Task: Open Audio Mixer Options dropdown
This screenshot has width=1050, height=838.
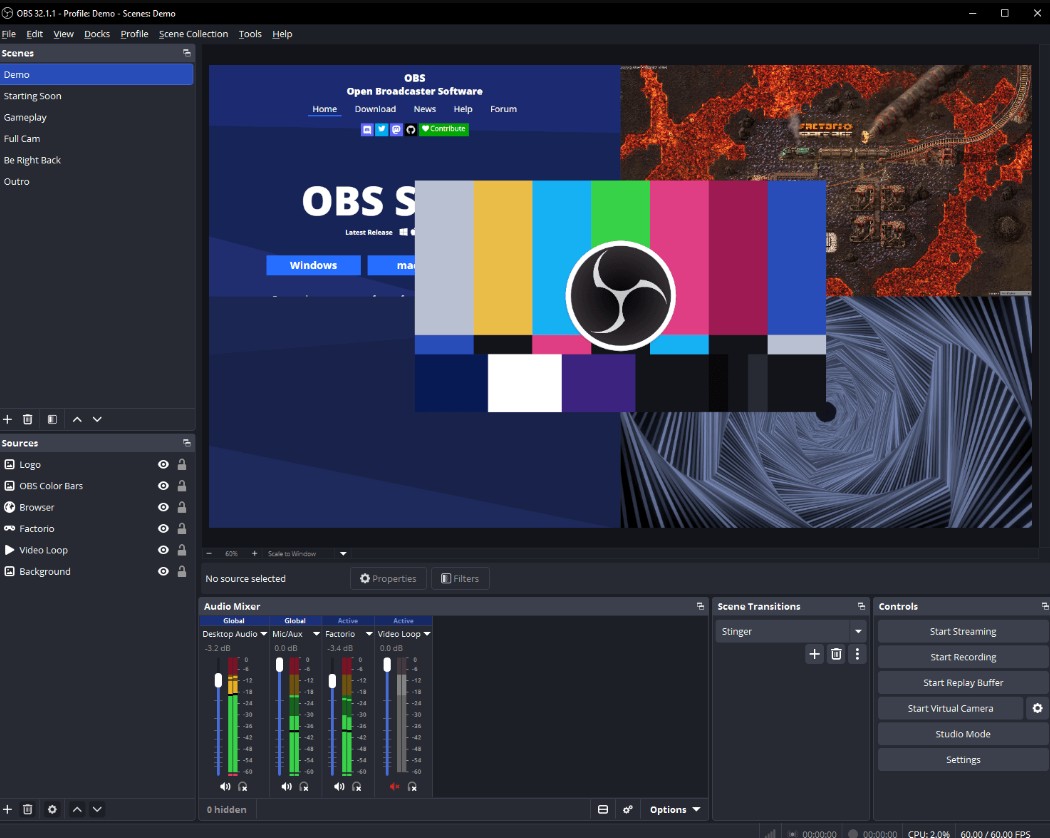Action: point(675,809)
